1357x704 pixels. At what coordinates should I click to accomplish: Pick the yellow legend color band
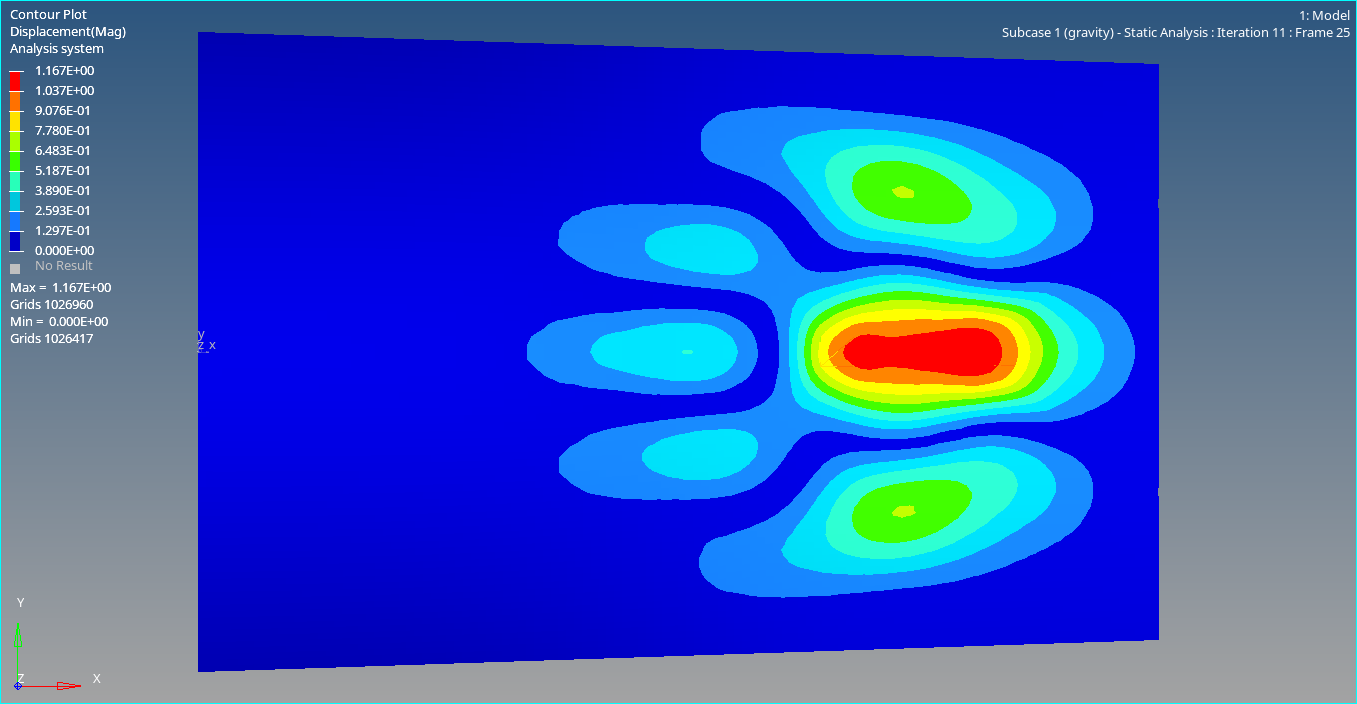[15, 120]
